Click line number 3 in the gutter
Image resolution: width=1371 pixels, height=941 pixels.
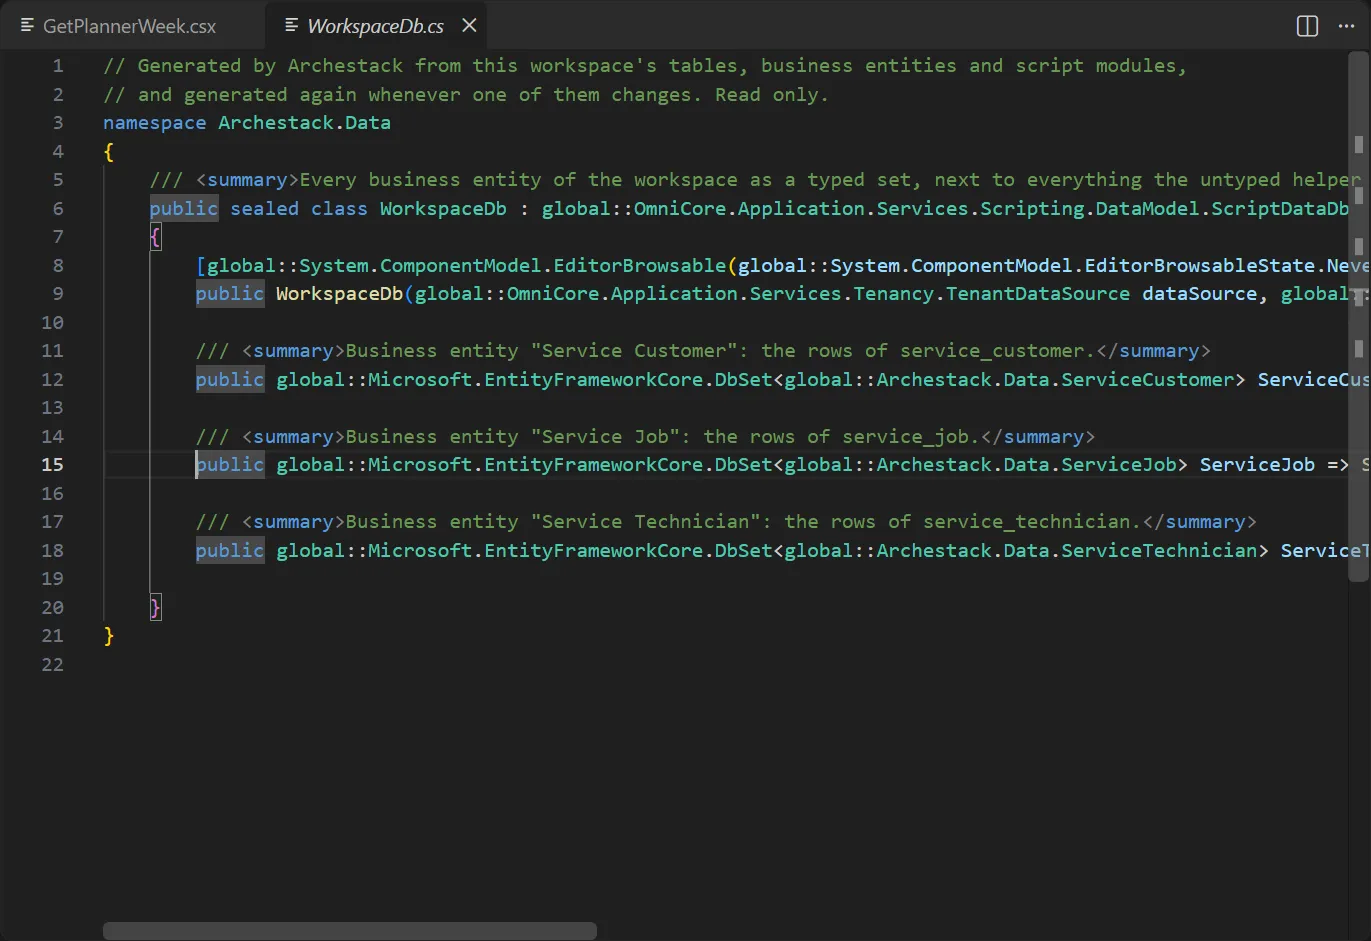[x=58, y=123]
